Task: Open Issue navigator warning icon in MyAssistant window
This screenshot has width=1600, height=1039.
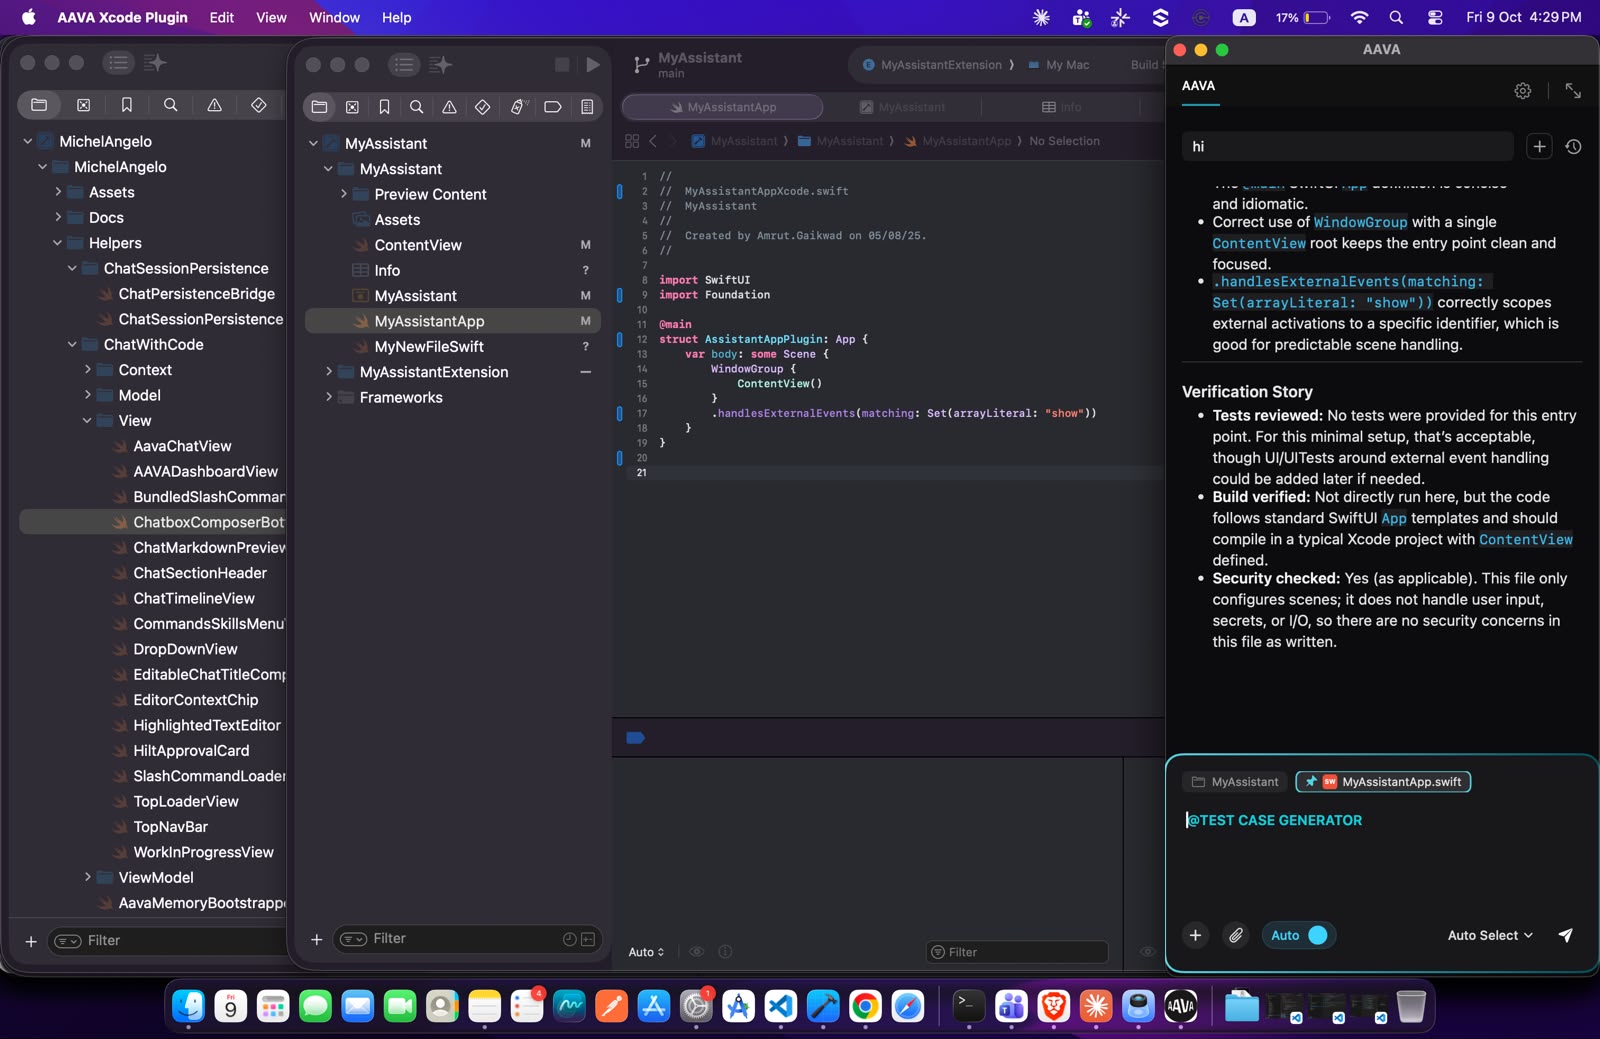Action: tap(449, 107)
